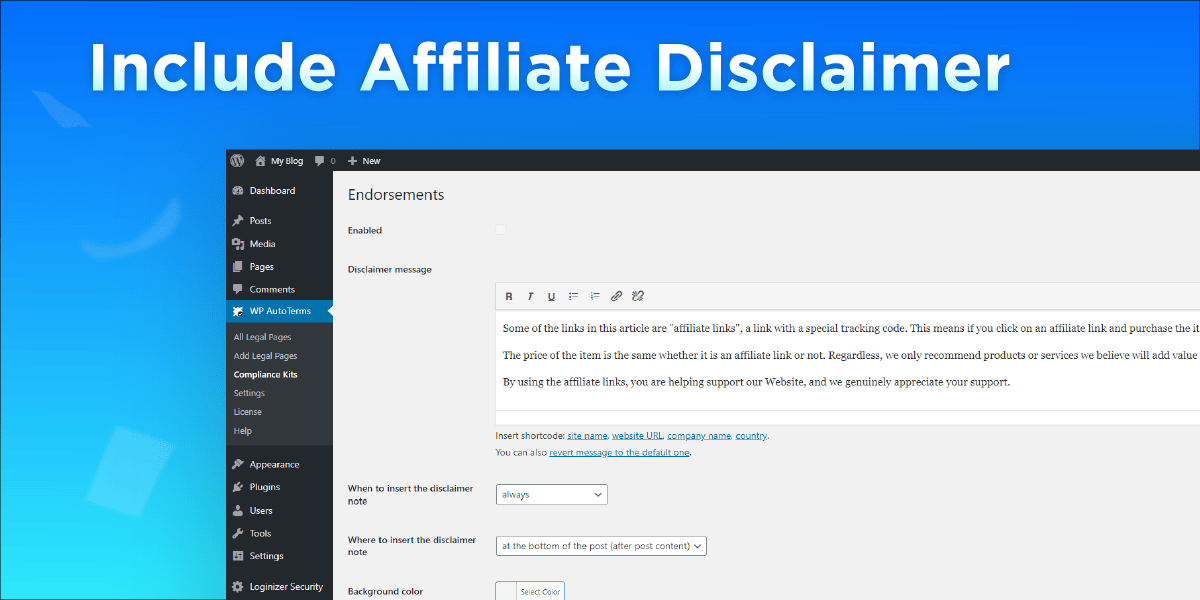Click the Posts pushpin icon
The image size is (1200, 600).
pos(238,221)
